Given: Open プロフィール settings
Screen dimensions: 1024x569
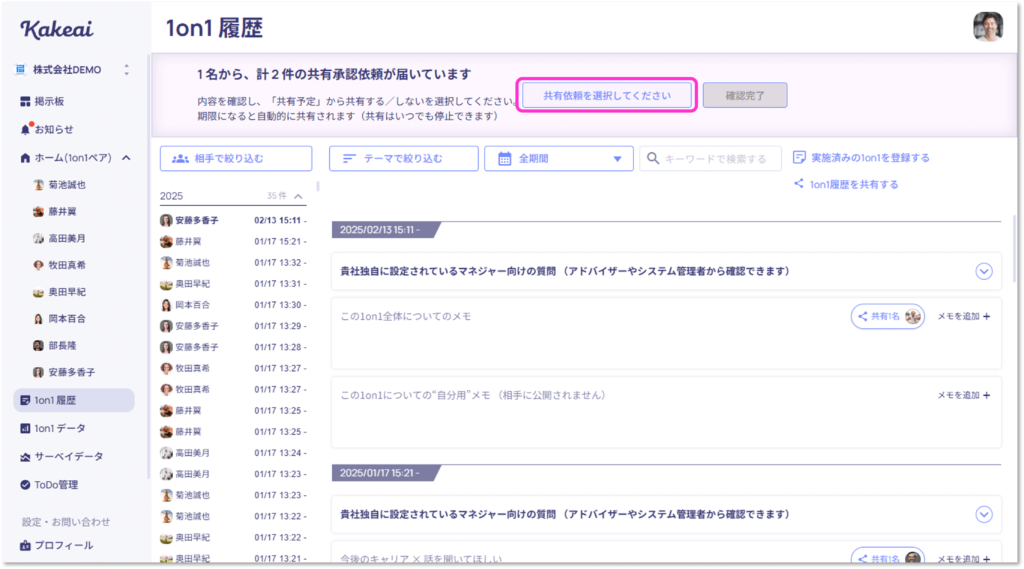Looking at the screenshot, I should (x=56, y=545).
